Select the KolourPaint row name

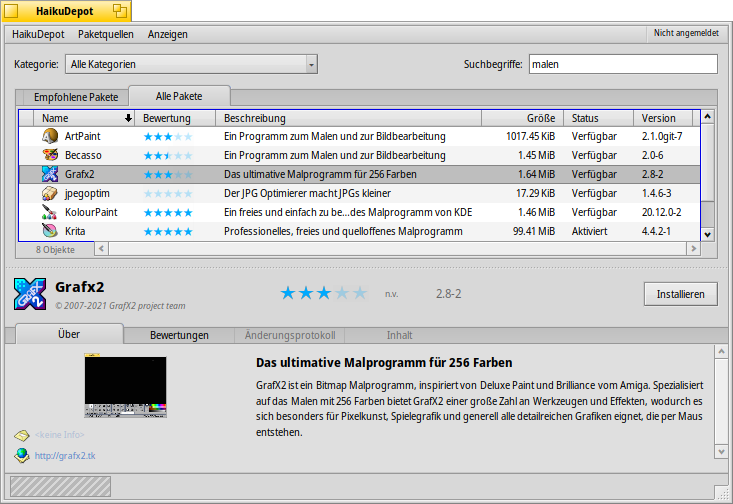tap(91, 212)
